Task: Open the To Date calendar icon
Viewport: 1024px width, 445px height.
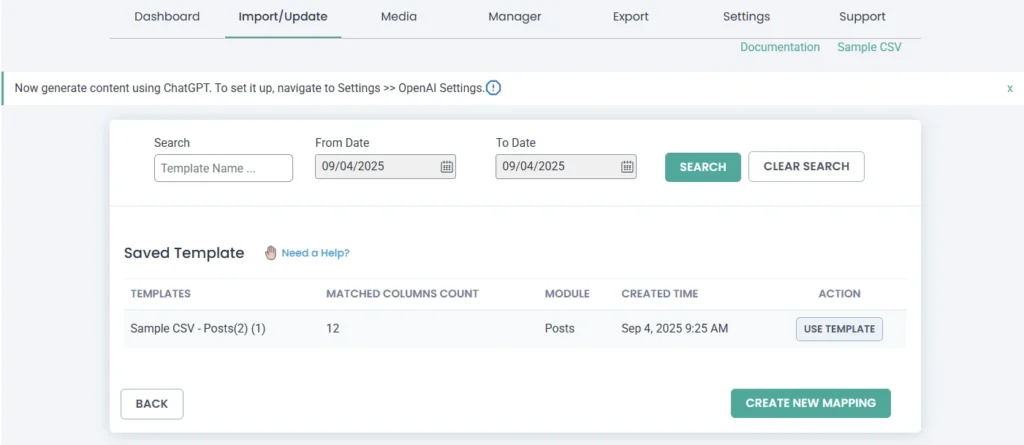Action: point(627,167)
